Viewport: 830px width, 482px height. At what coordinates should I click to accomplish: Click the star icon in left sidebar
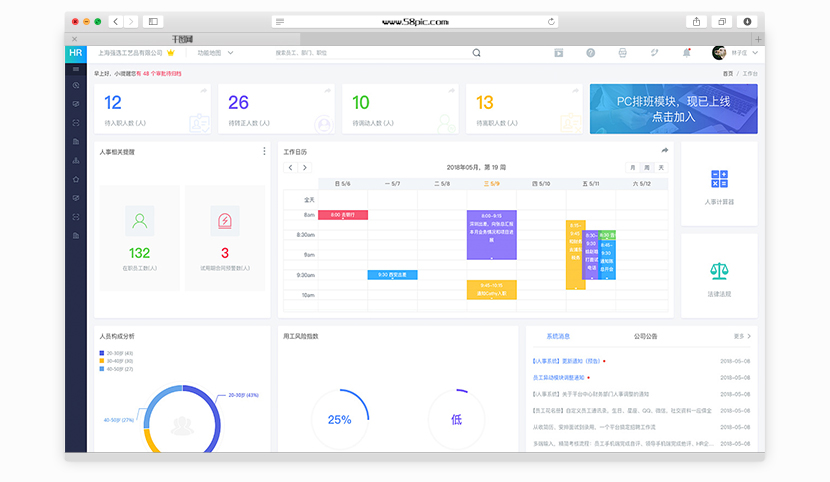pos(76,178)
